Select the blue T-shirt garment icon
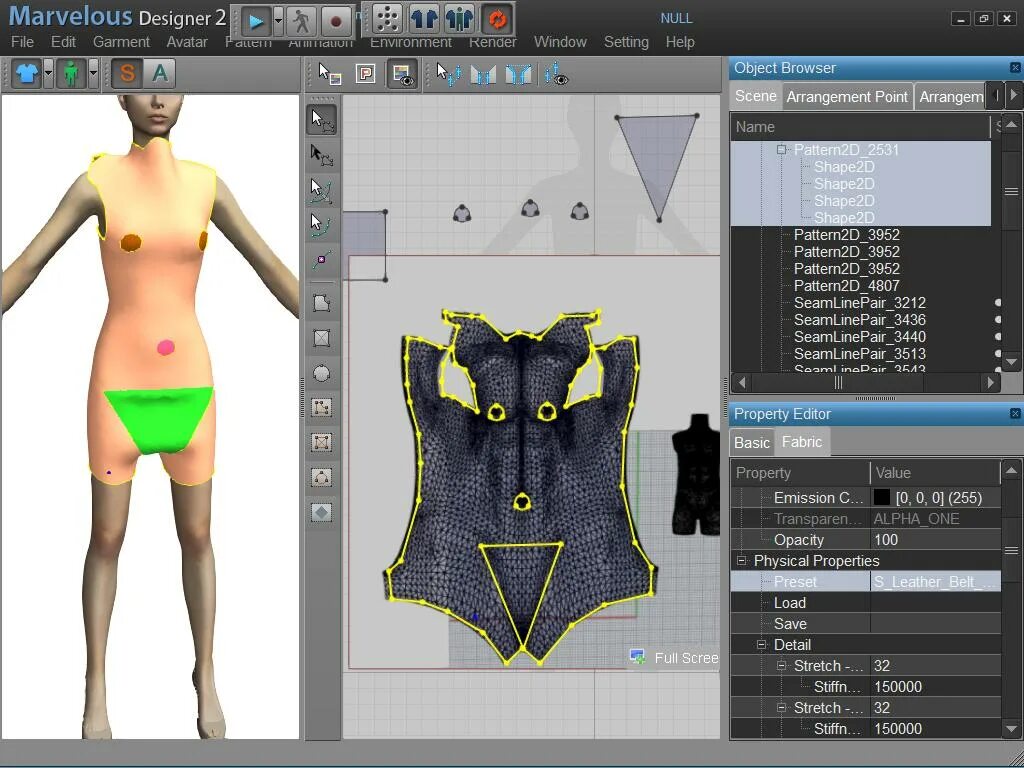Screen dimensions: 1024x768 27,73
